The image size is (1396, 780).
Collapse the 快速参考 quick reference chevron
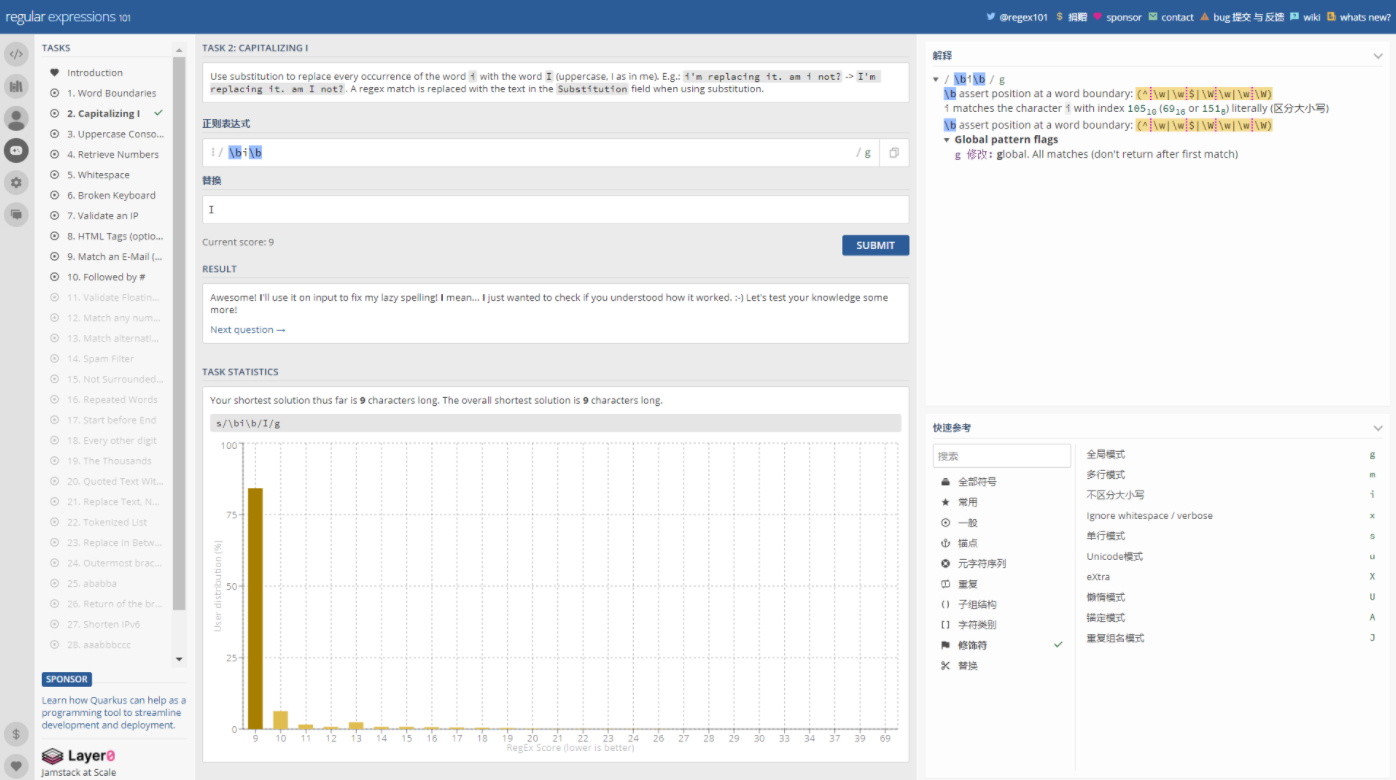pos(1378,428)
